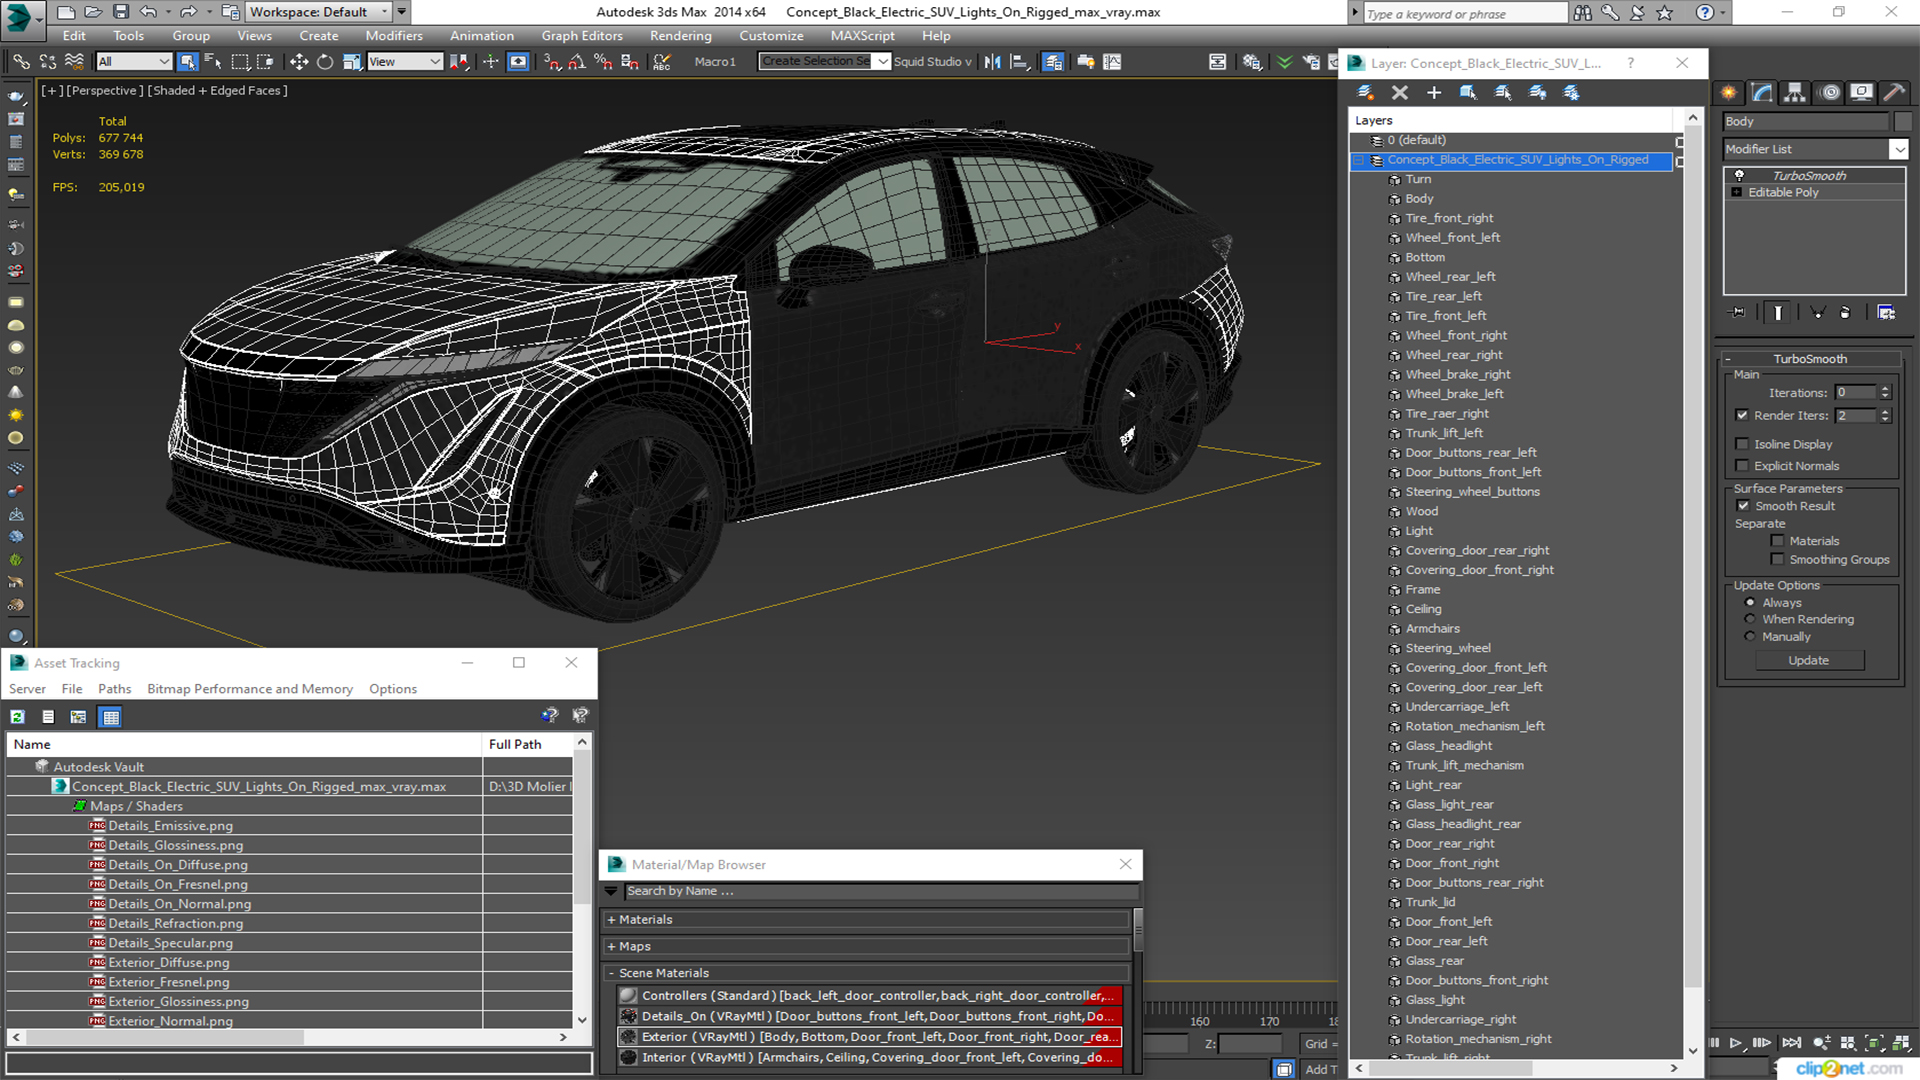
Task: Open the Utilities hammer panel tab
Action: (1894, 93)
